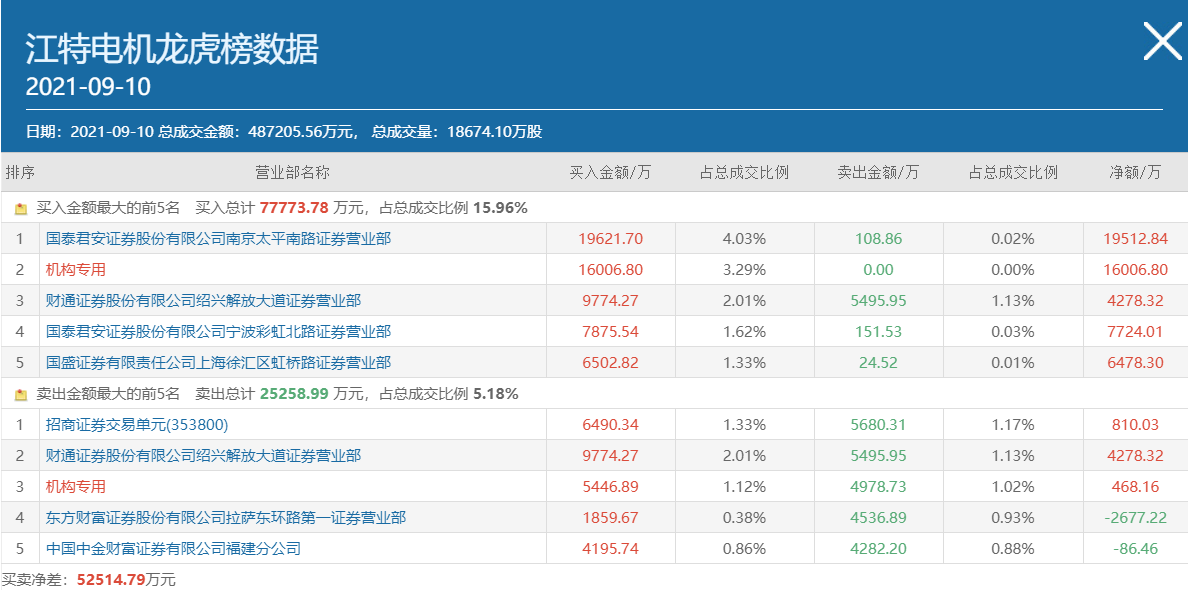Open 国泰君安证券南京太平南路证券营业部 link

coord(218,239)
